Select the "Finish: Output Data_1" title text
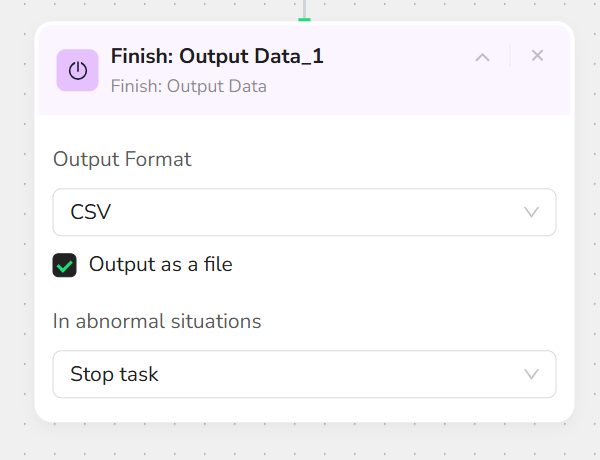Viewport: 600px width, 460px height. pyautogui.click(x=217, y=56)
